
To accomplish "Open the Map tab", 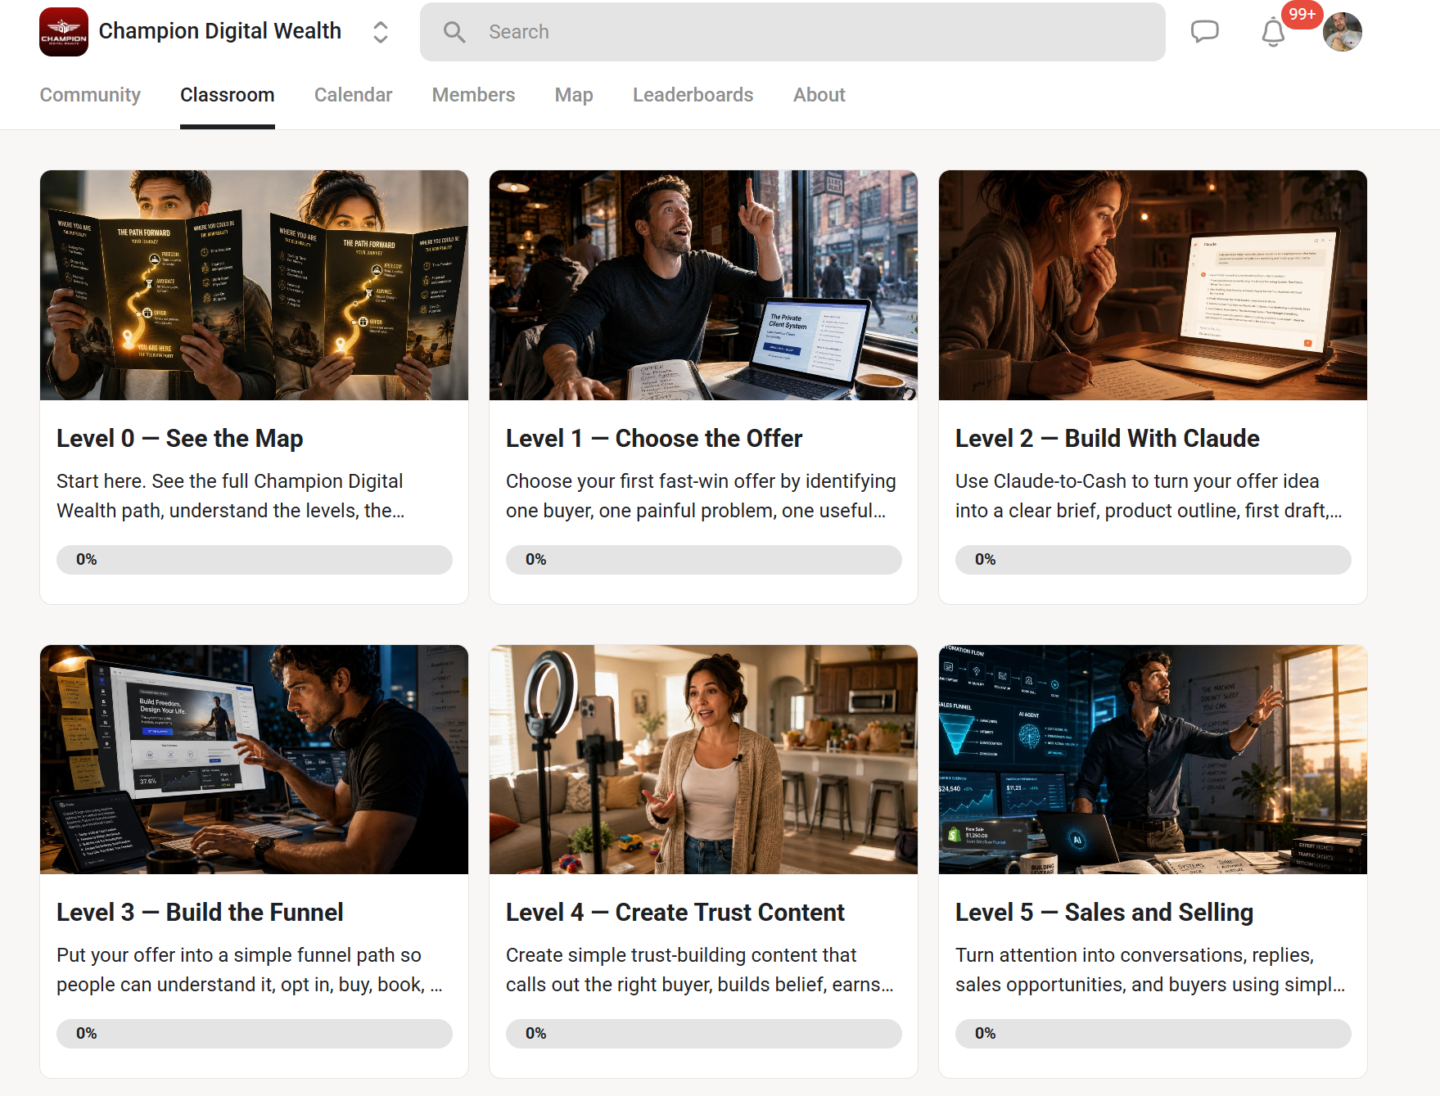I will [x=574, y=95].
